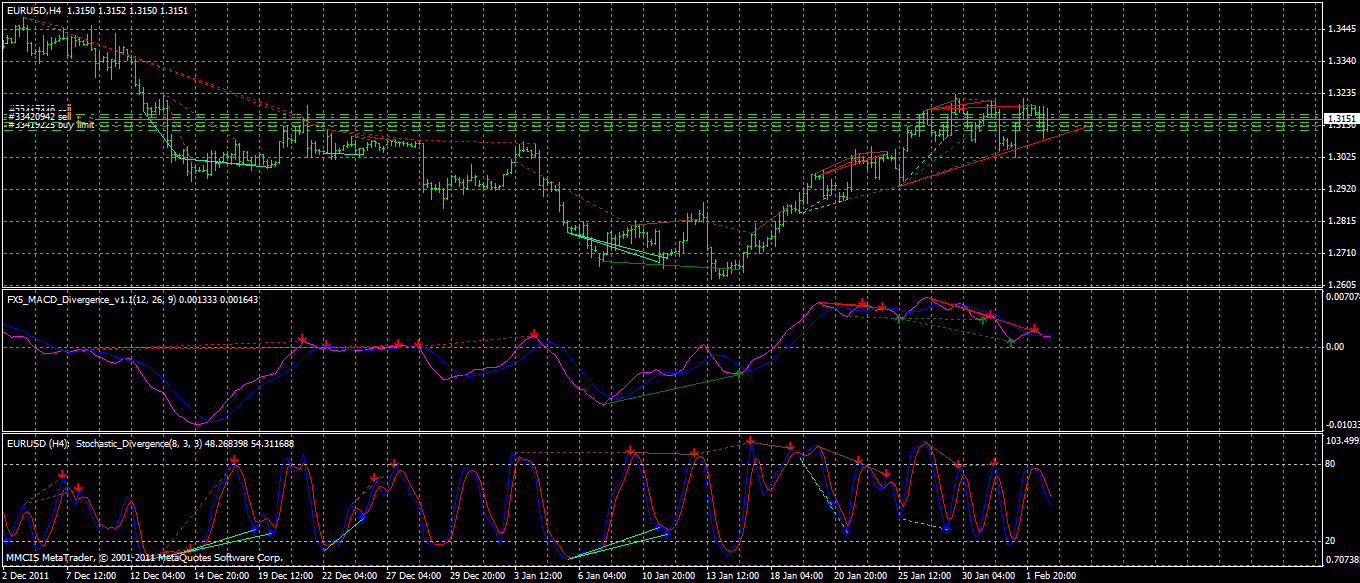This screenshot has width=1360, height=583.
Task: Click the 27 Dec 04:00 time label
Action: pyautogui.click(x=414, y=576)
